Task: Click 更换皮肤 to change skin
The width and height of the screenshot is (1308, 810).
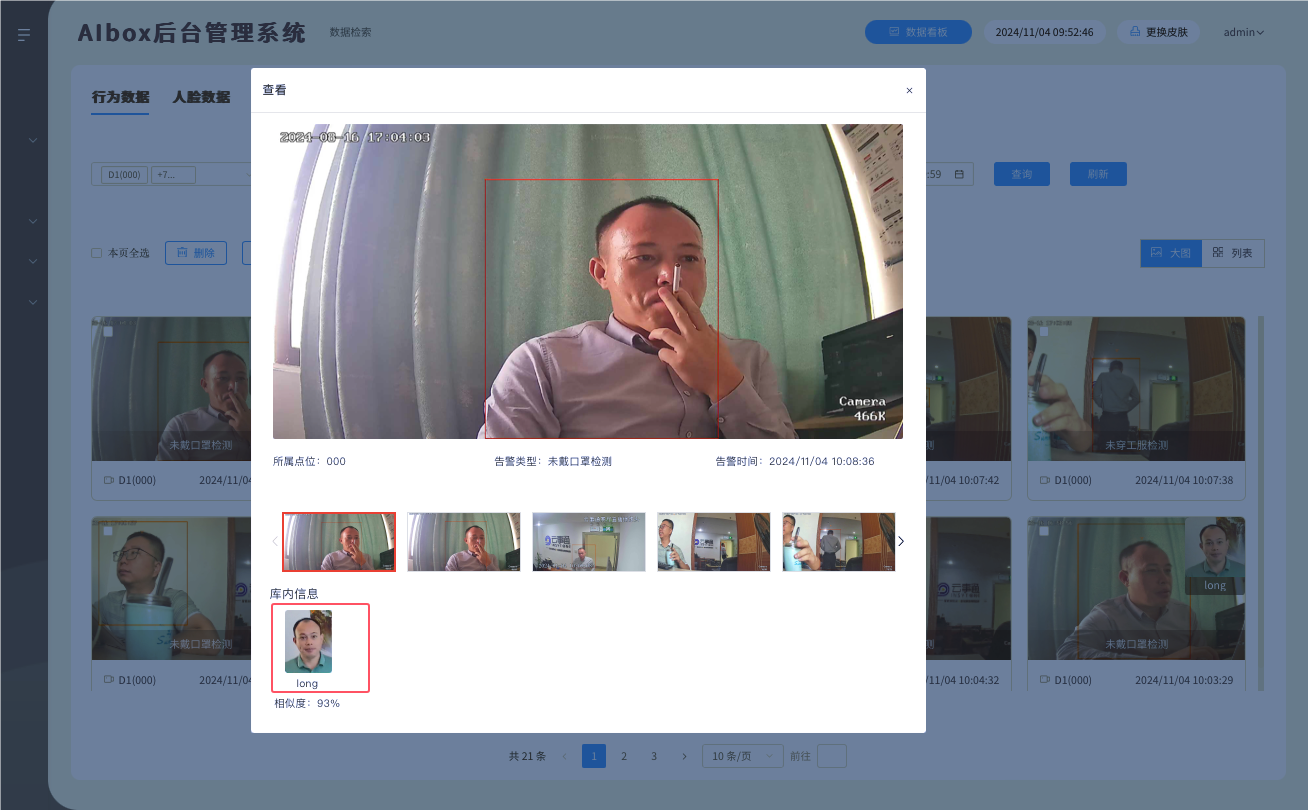Action: coord(1158,32)
